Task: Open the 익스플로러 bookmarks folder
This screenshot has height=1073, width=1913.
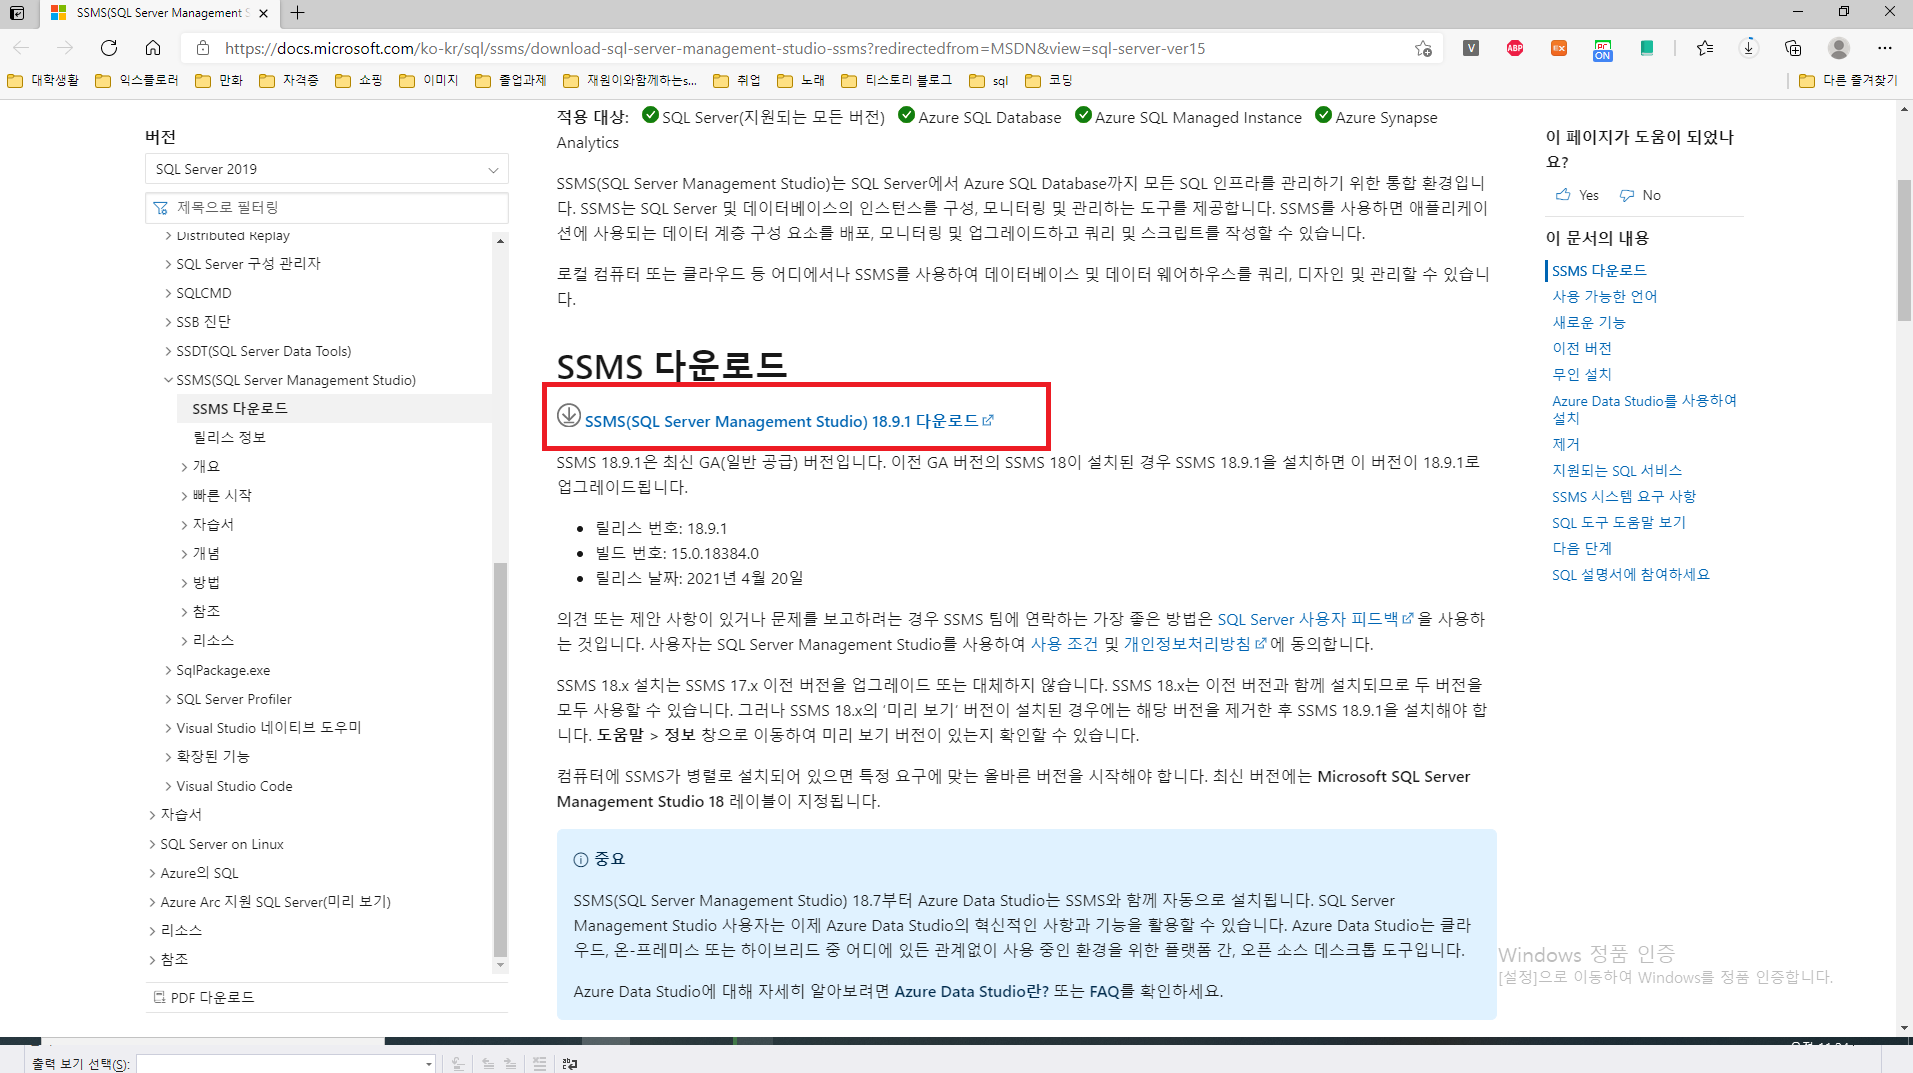Action: point(137,80)
